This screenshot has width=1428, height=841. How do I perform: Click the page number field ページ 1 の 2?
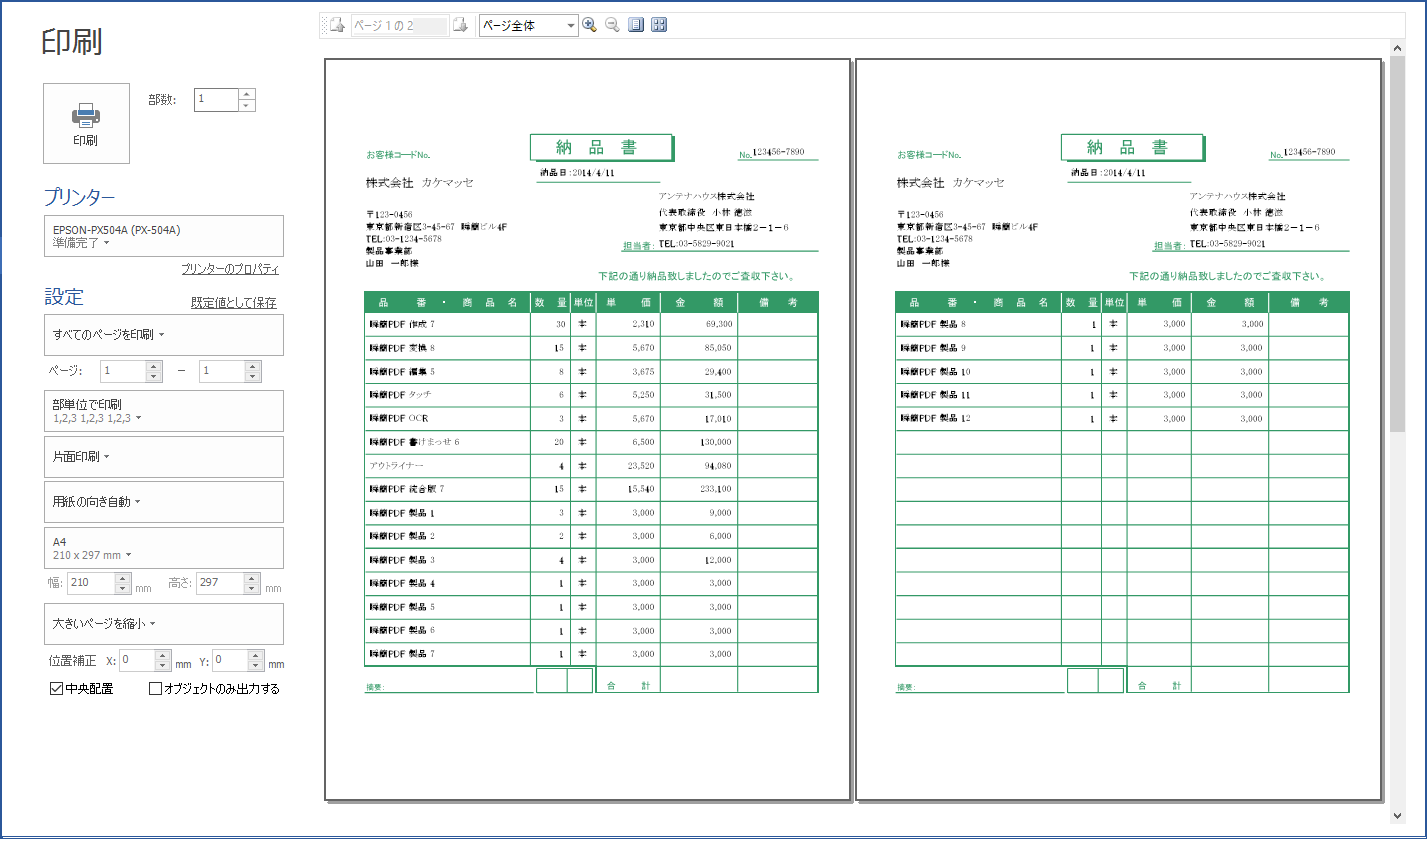[399, 25]
